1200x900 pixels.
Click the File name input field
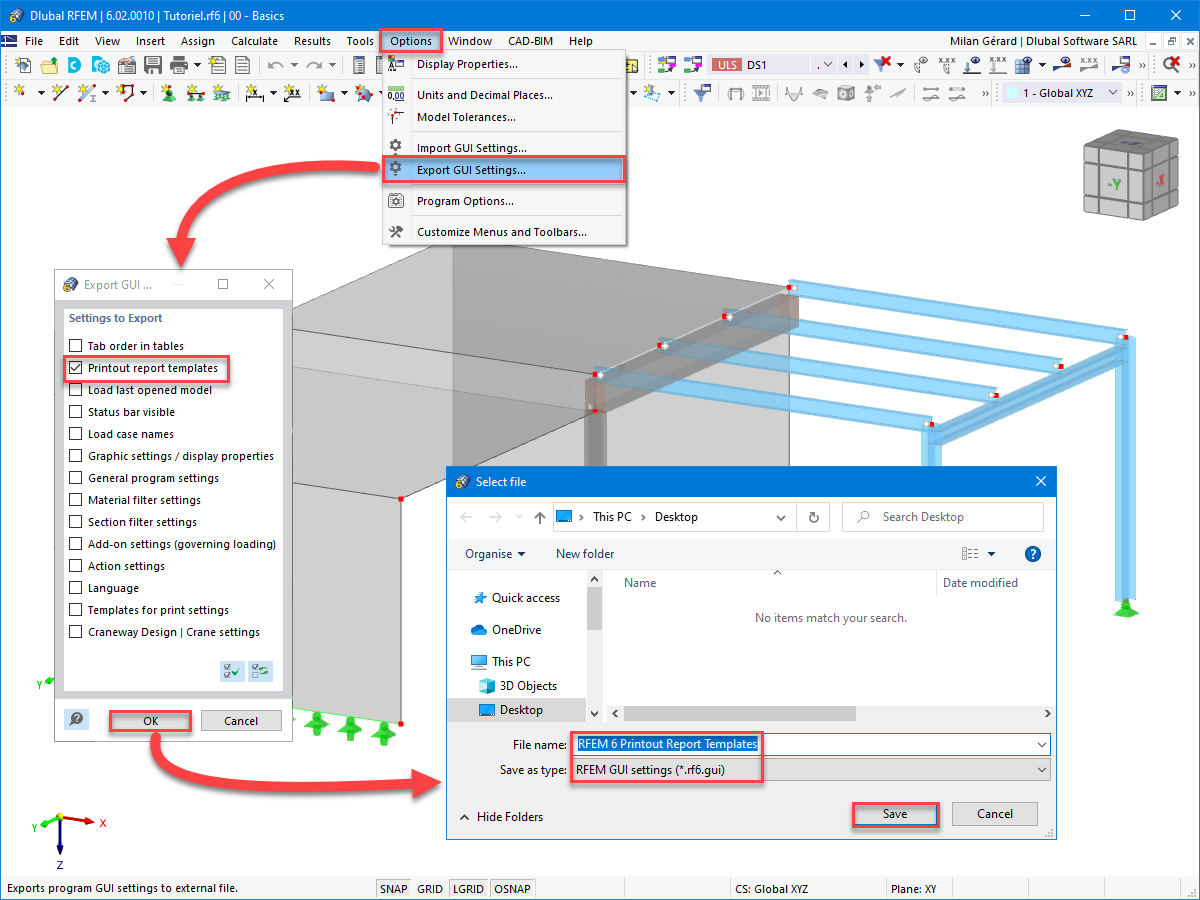point(811,744)
